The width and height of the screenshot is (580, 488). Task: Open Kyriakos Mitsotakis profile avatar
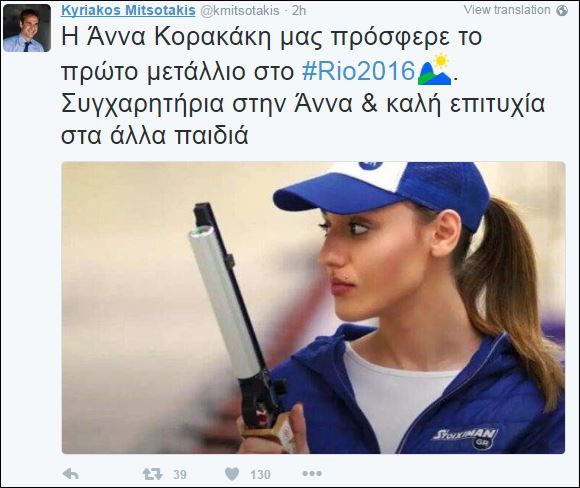point(27,28)
